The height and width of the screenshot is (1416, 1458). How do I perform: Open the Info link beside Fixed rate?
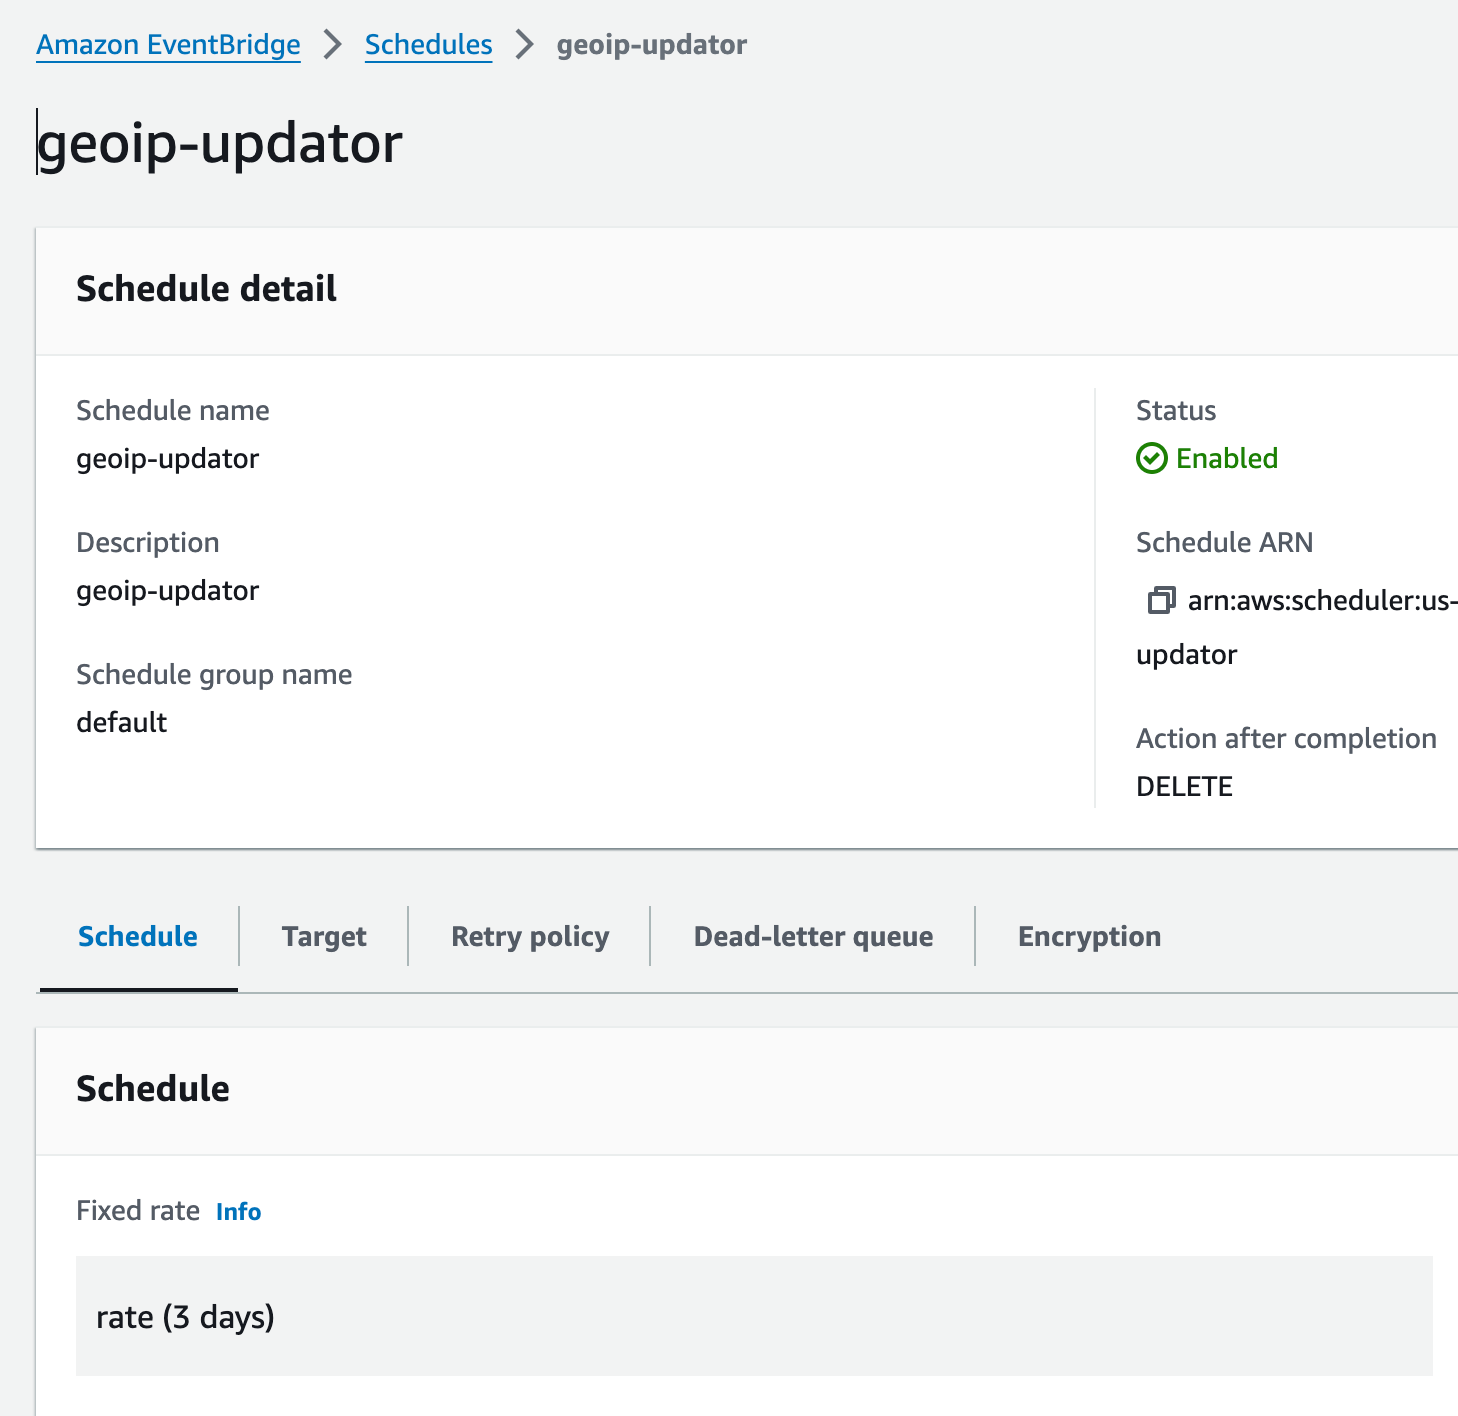pos(238,1211)
